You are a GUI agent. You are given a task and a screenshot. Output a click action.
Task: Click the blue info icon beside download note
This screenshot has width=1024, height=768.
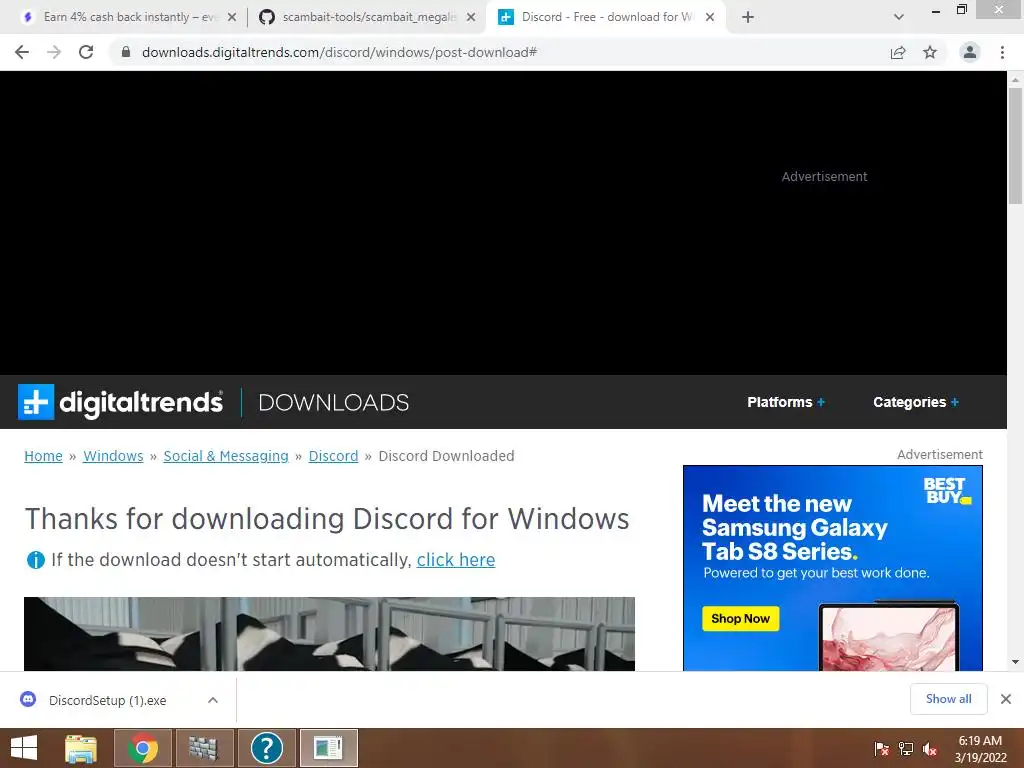coord(35,560)
